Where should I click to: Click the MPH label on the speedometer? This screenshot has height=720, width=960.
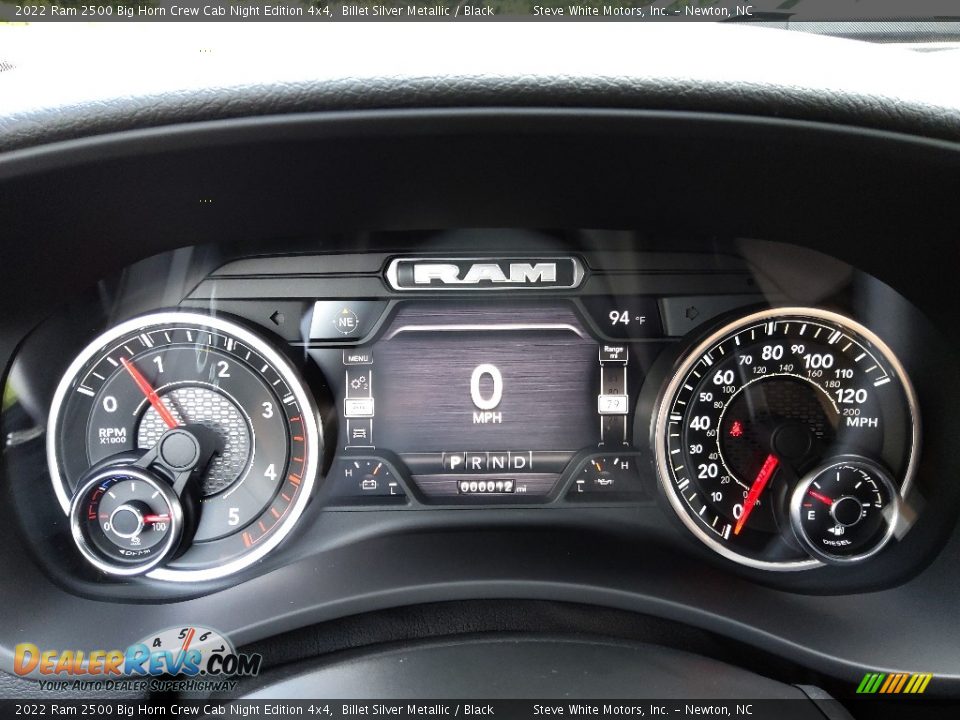862,422
